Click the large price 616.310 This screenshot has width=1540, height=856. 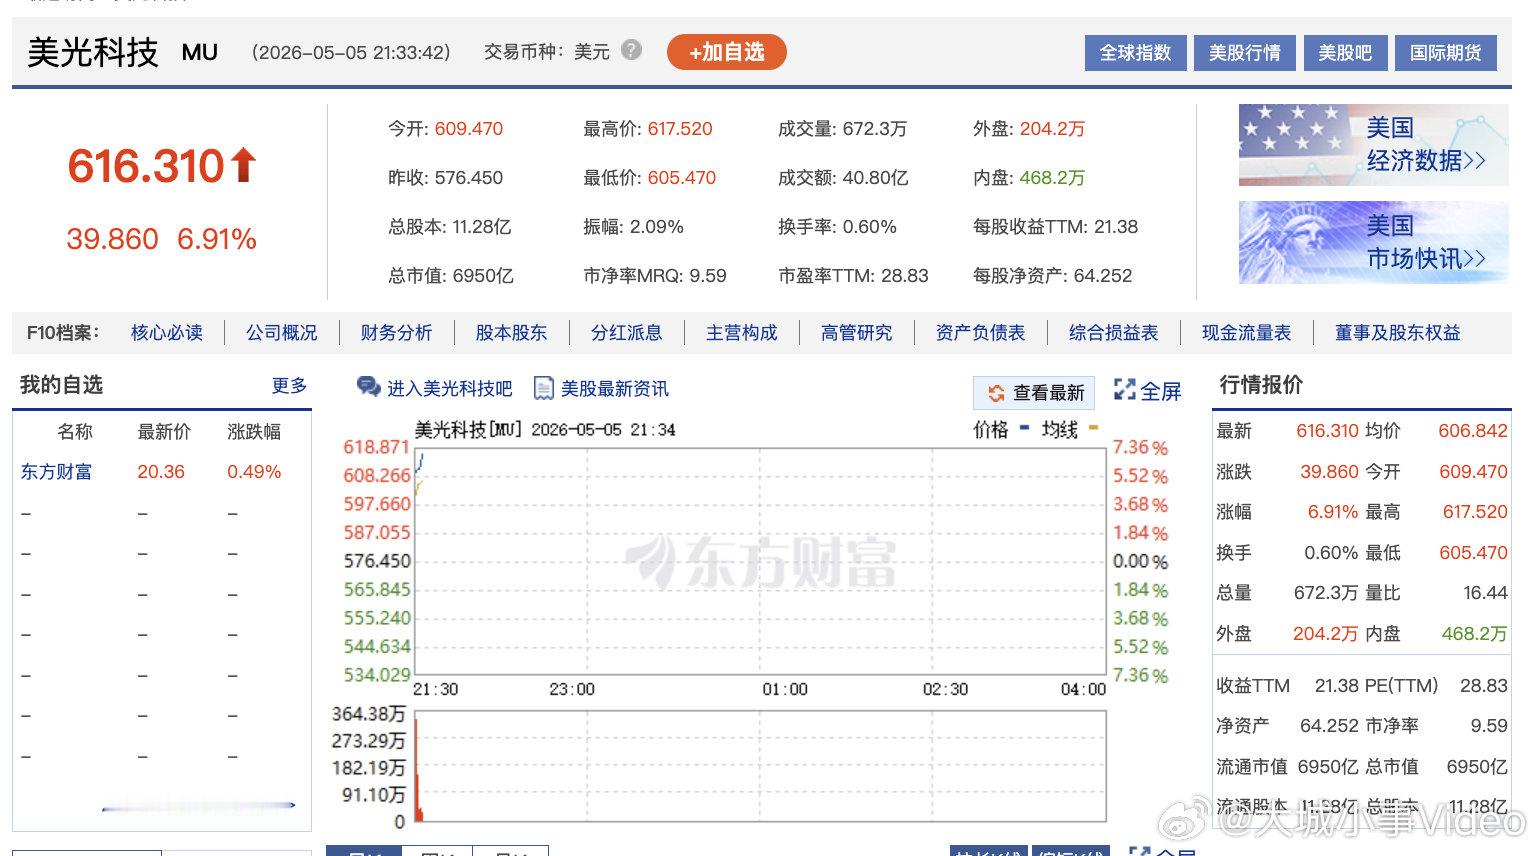pos(146,166)
